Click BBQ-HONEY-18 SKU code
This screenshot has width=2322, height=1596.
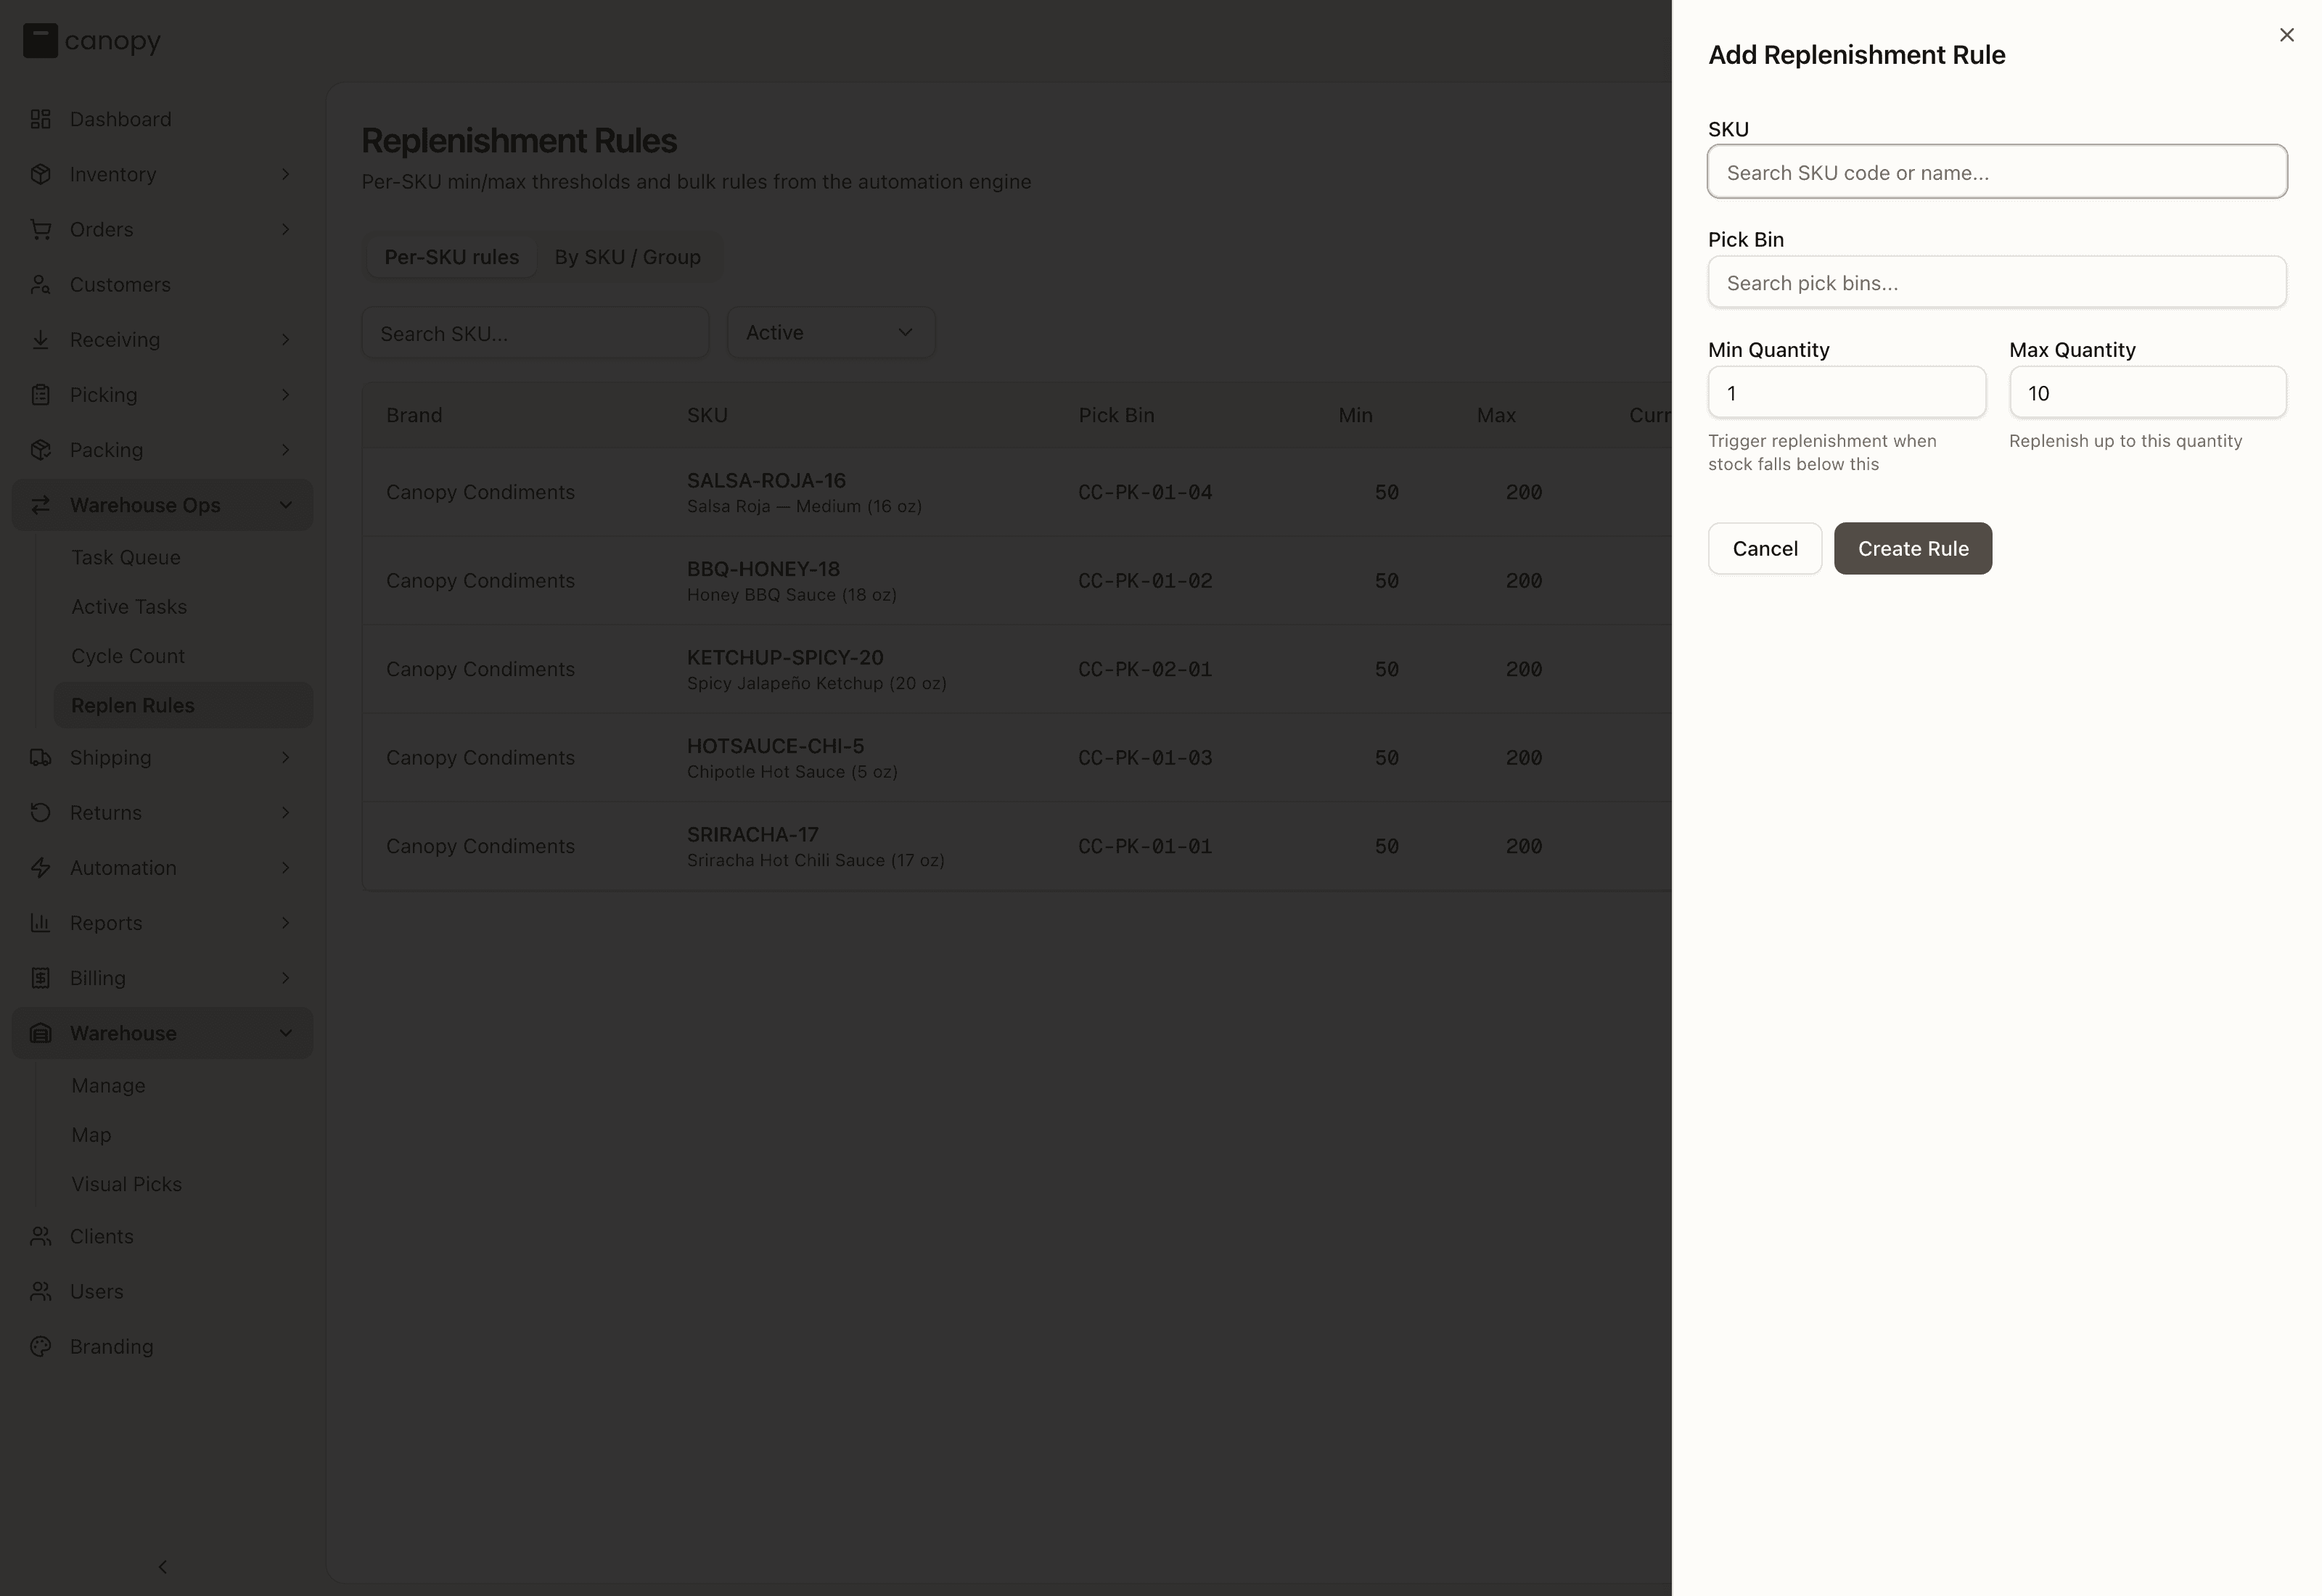(x=763, y=569)
